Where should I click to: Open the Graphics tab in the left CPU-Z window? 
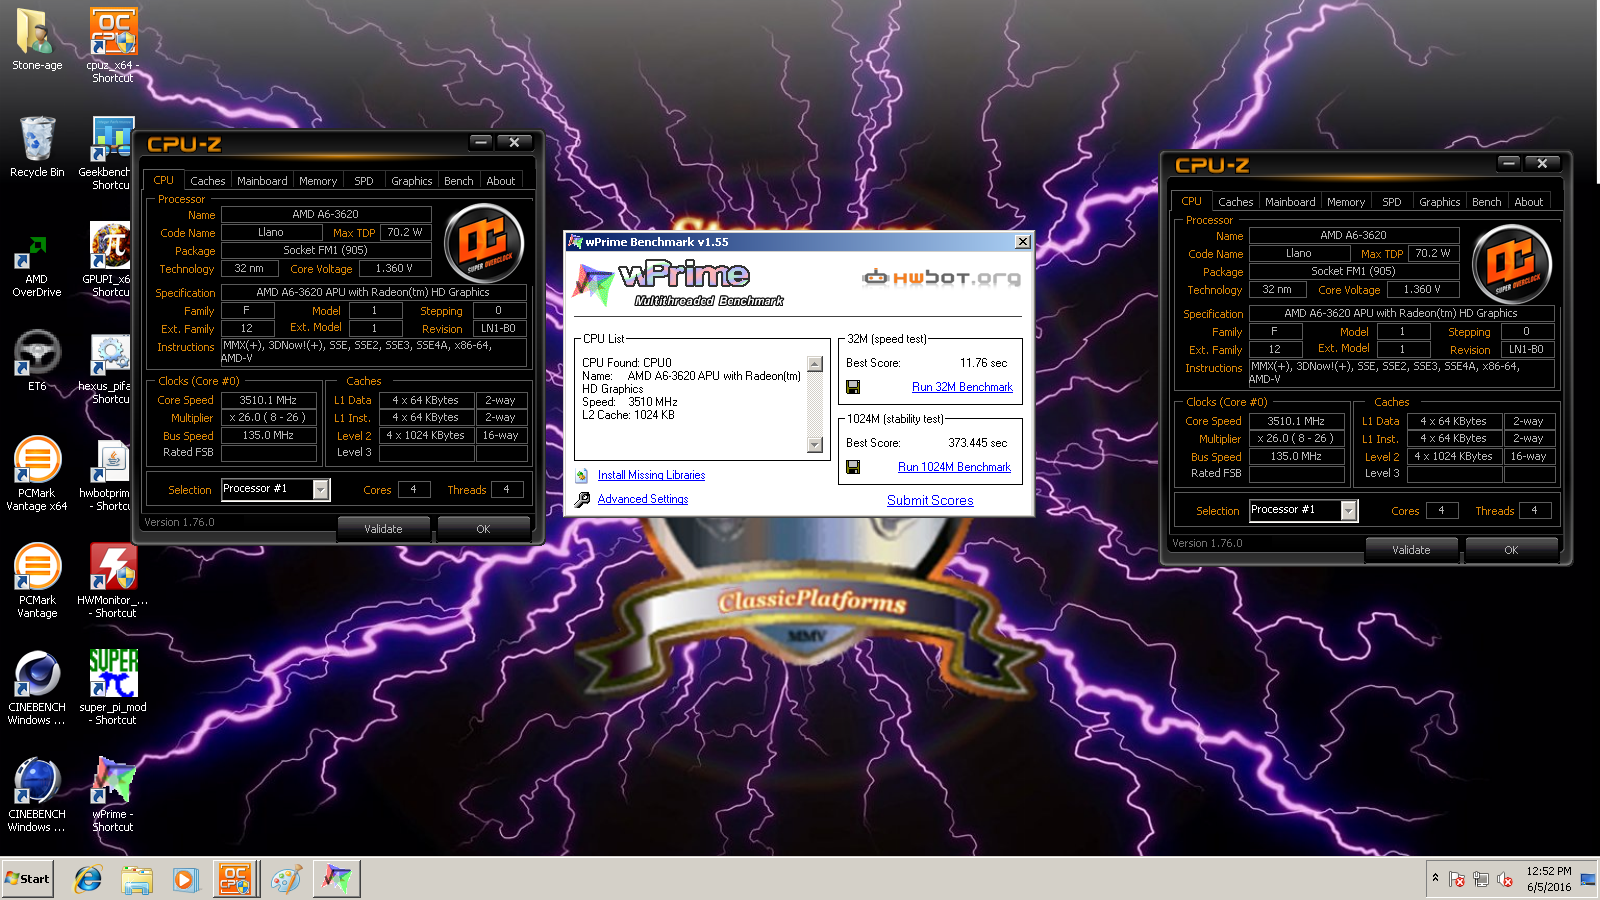pos(412,181)
